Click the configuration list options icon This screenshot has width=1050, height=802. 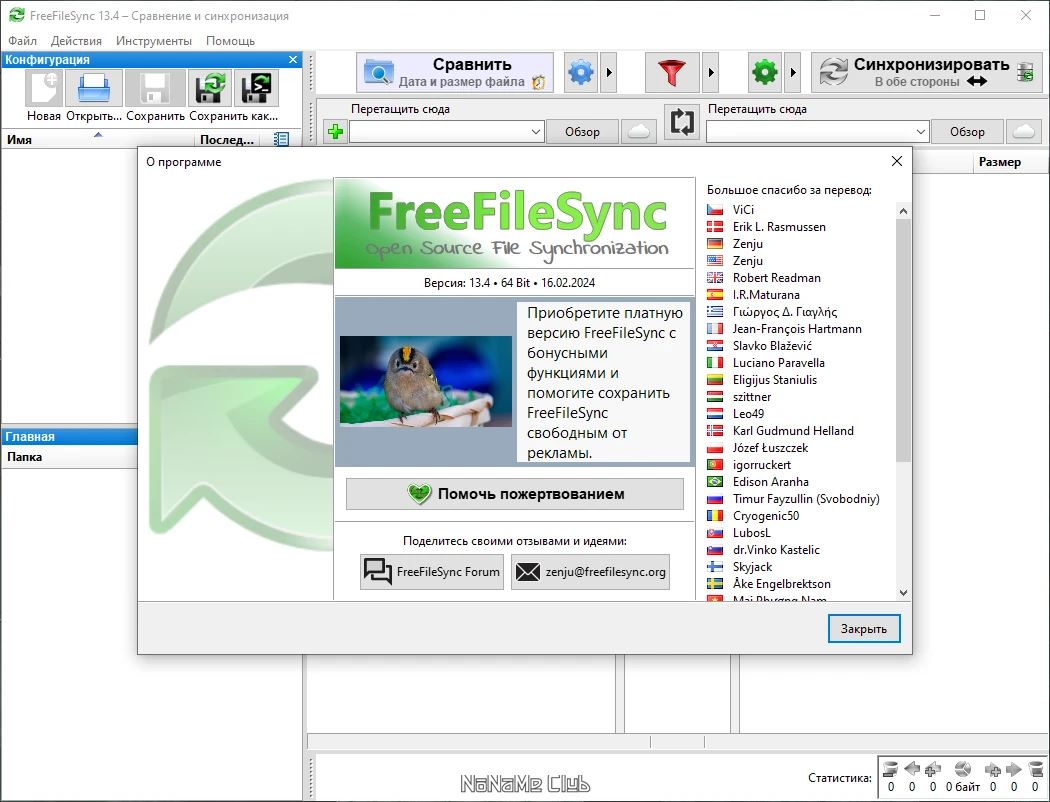(281, 139)
